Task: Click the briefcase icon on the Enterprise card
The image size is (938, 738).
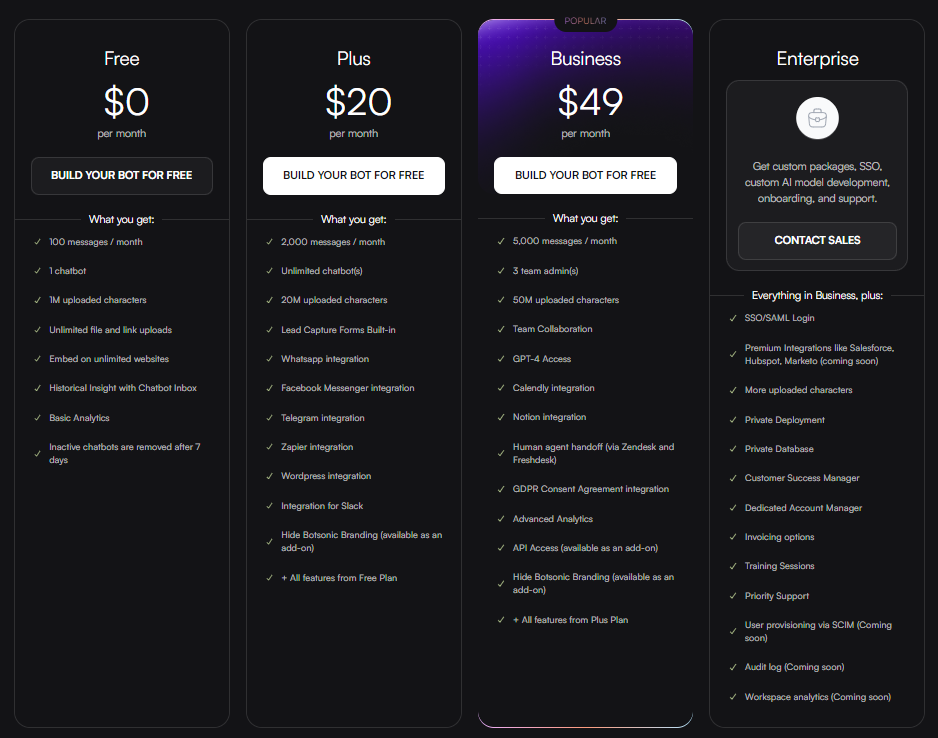Action: (x=817, y=117)
